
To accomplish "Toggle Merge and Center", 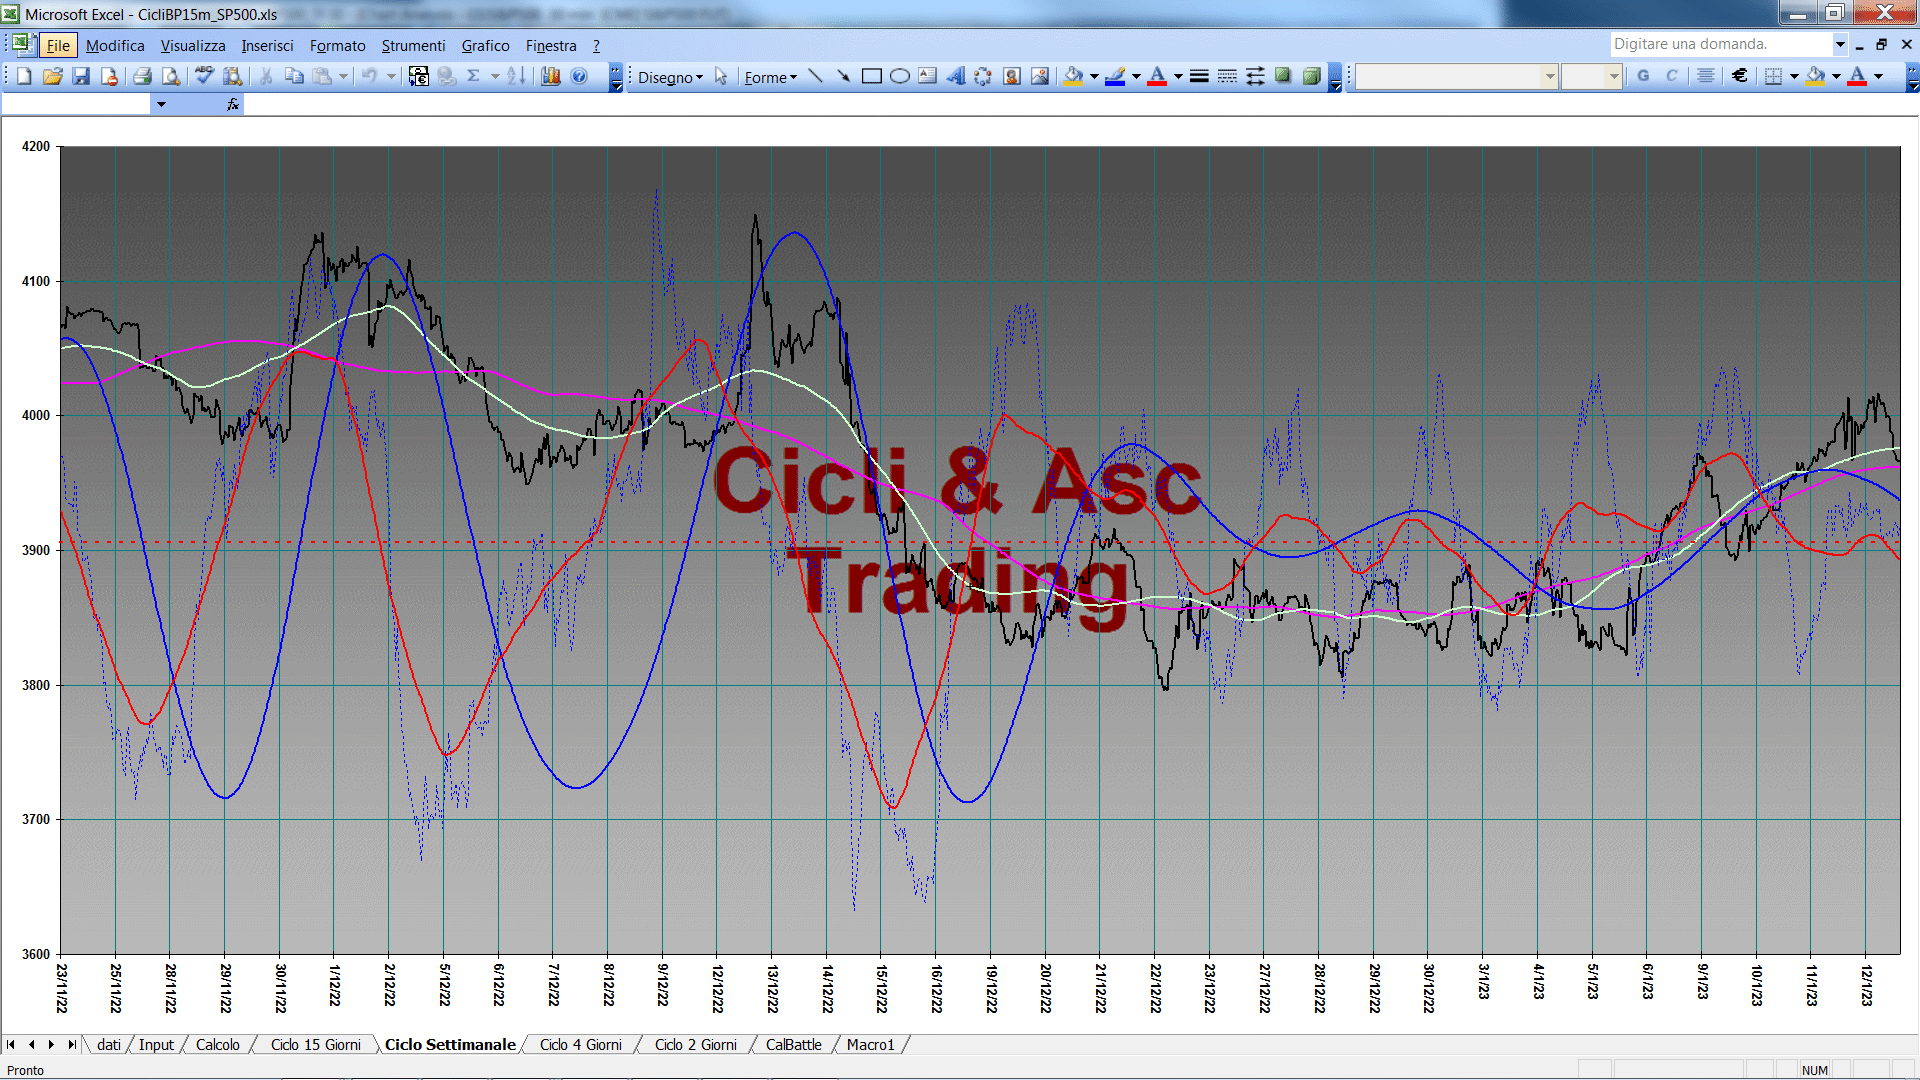I will pyautogui.click(x=1706, y=76).
